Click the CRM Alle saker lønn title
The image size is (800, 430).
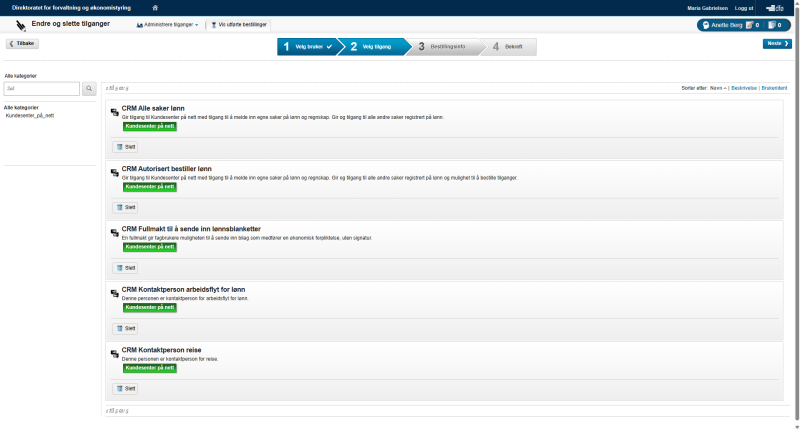(x=153, y=108)
